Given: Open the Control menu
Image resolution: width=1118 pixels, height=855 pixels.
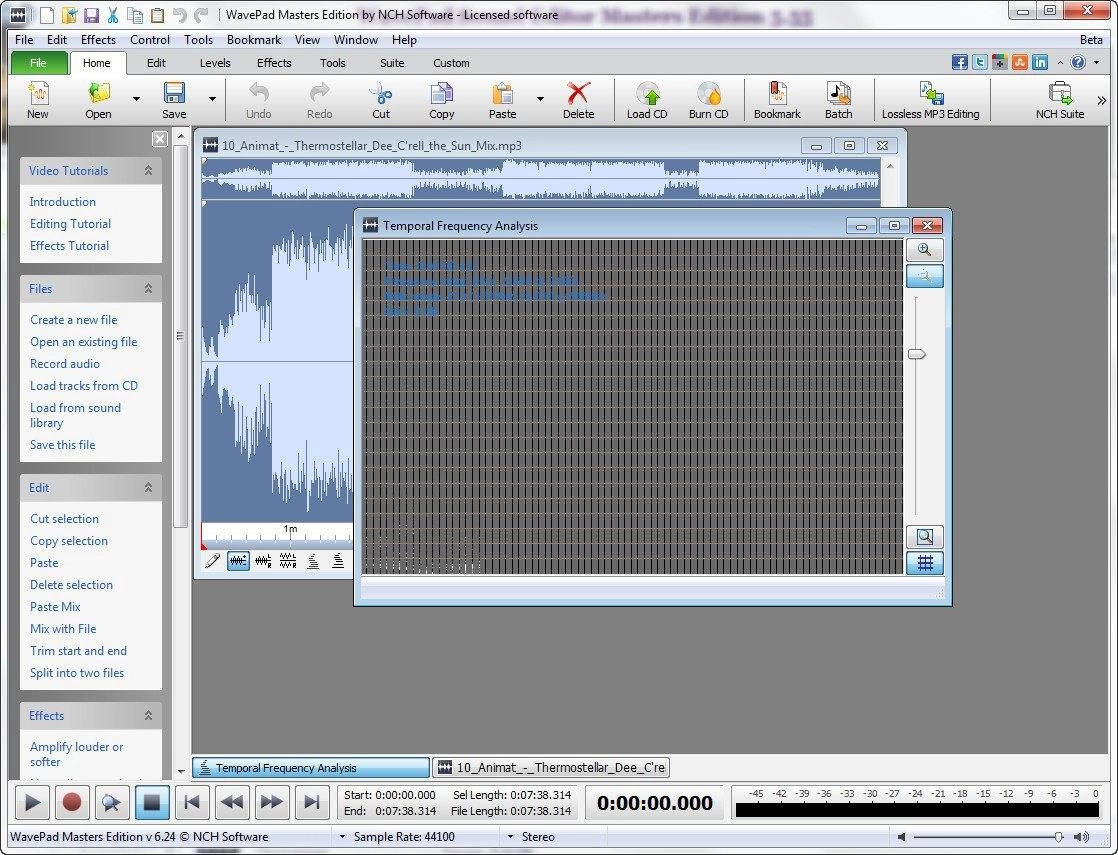Looking at the screenshot, I should click(x=150, y=40).
